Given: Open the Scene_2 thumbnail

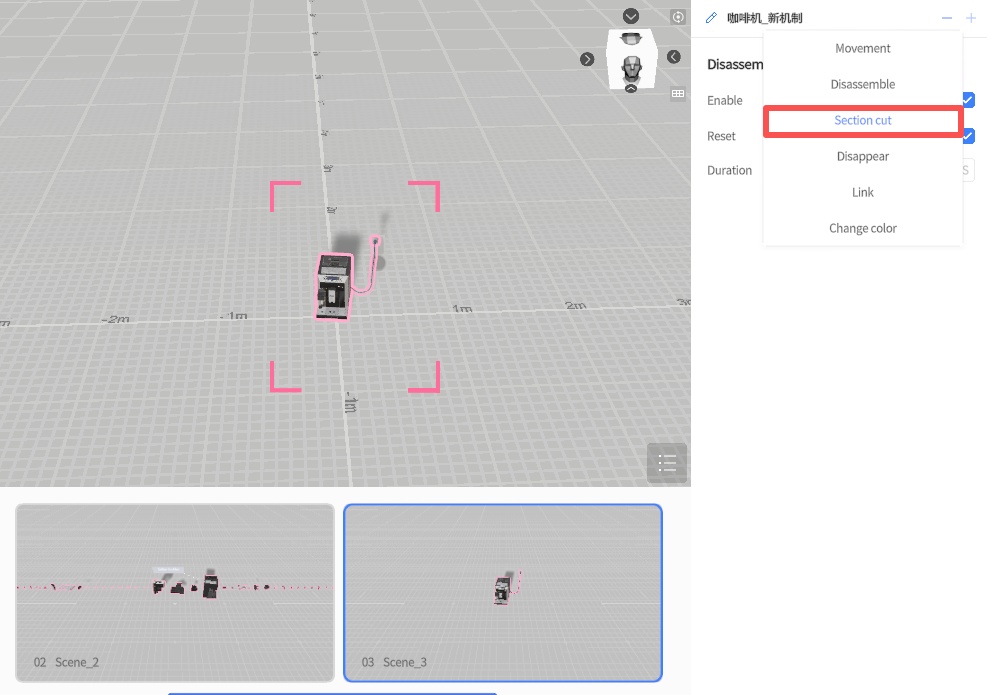Looking at the screenshot, I should click(175, 592).
